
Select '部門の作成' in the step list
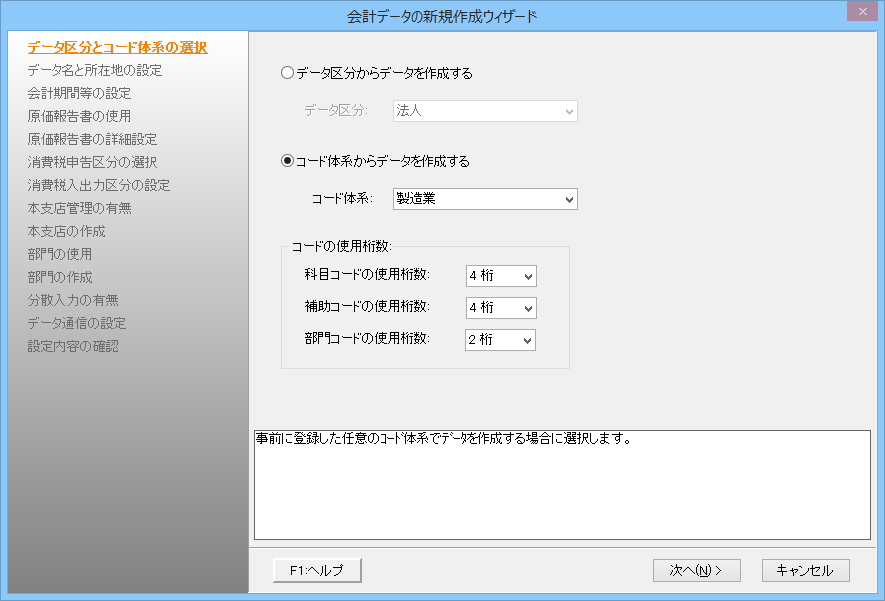point(60,277)
